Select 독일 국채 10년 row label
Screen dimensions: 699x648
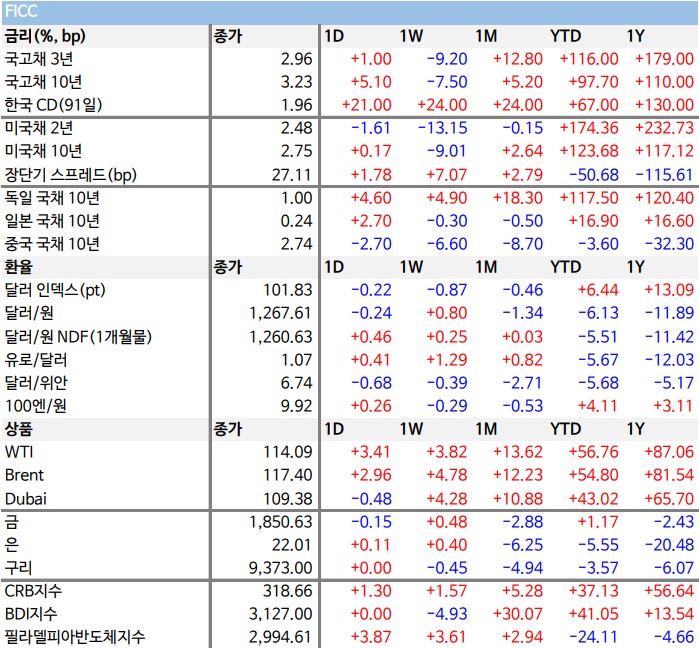point(52,198)
